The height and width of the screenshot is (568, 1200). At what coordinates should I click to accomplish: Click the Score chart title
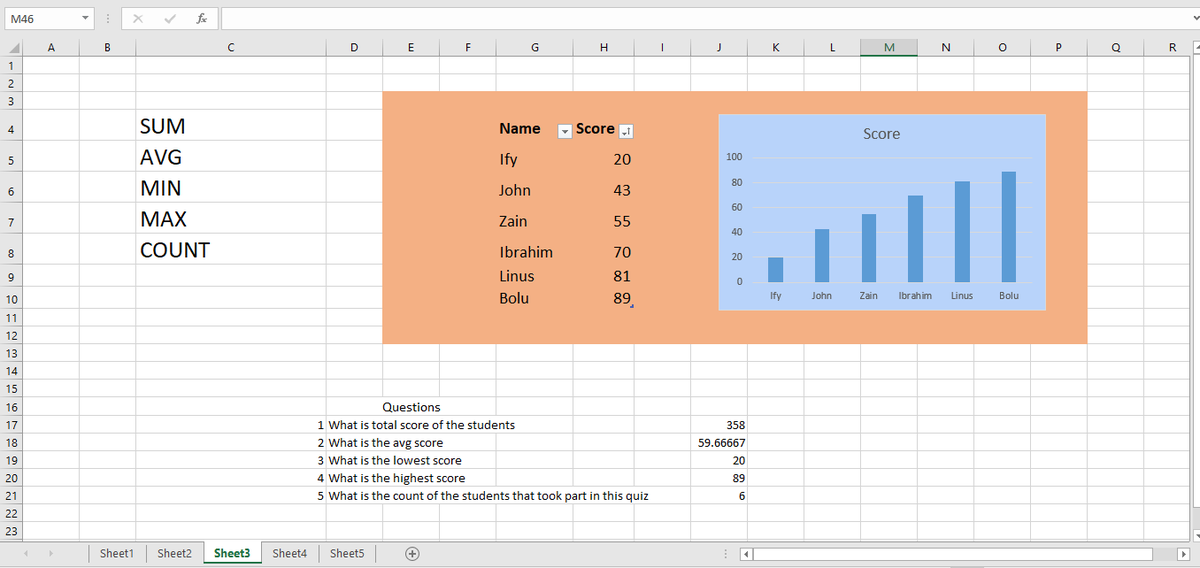[x=881, y=134]
